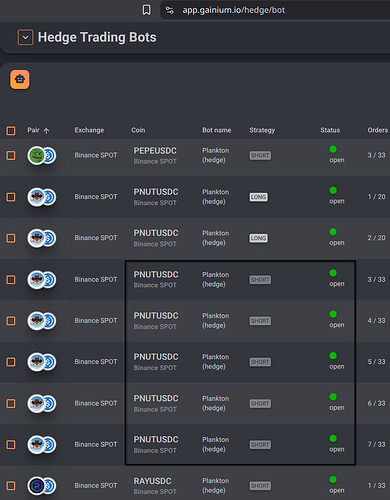
Task: Check the PNUTUSDC 3 / 33 row checkbox
Action: pos(11,279)
